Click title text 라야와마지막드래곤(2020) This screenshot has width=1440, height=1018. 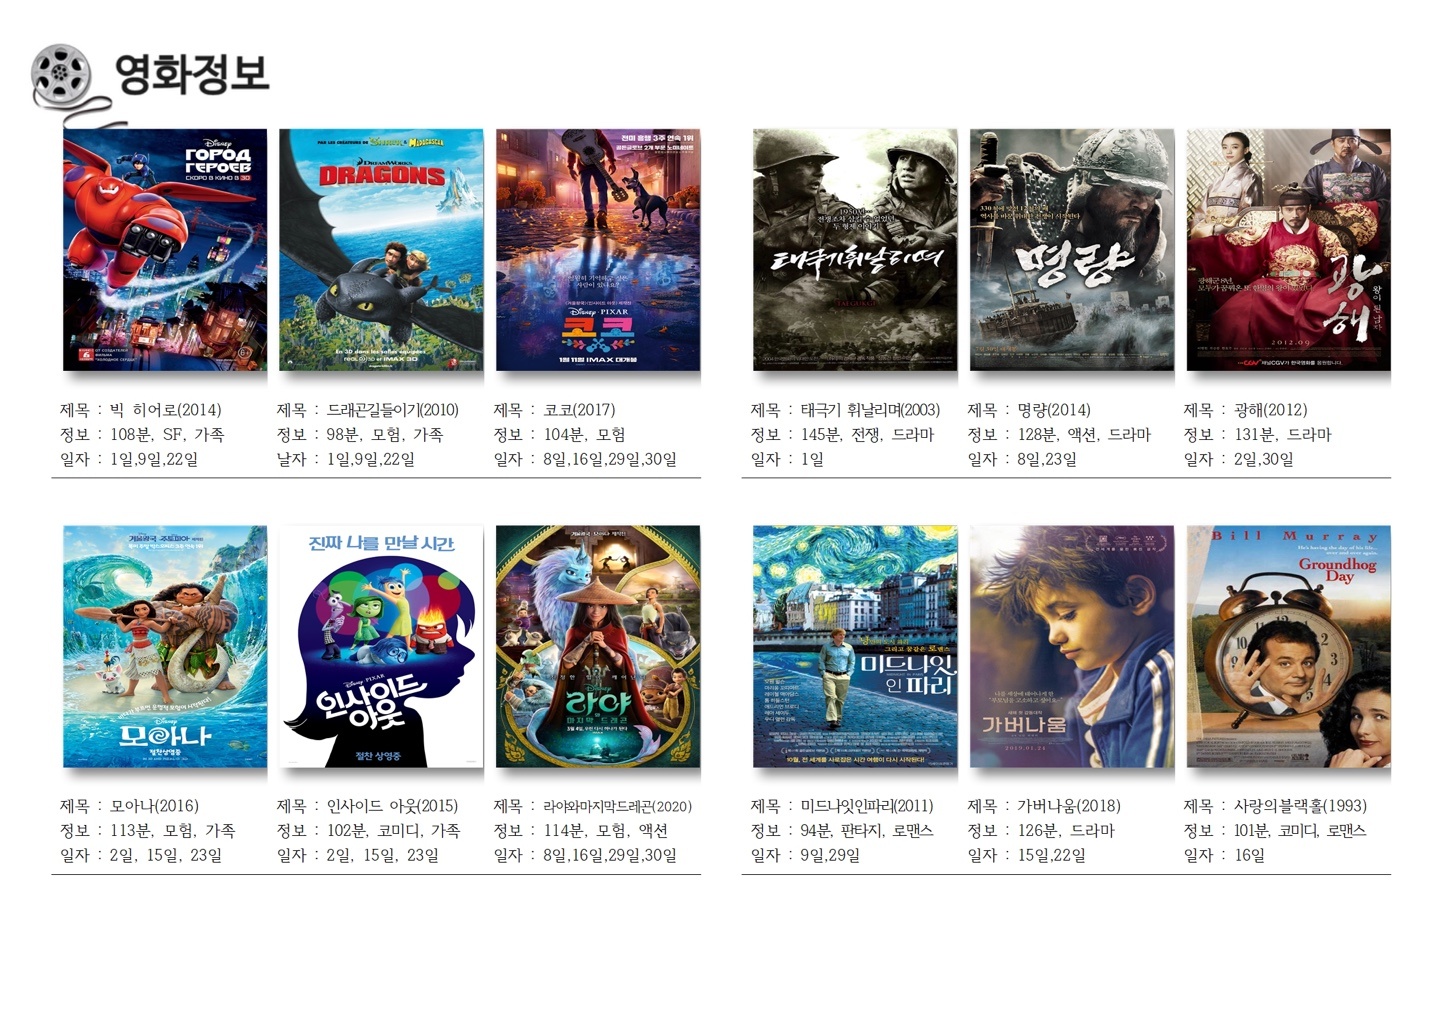618,806
